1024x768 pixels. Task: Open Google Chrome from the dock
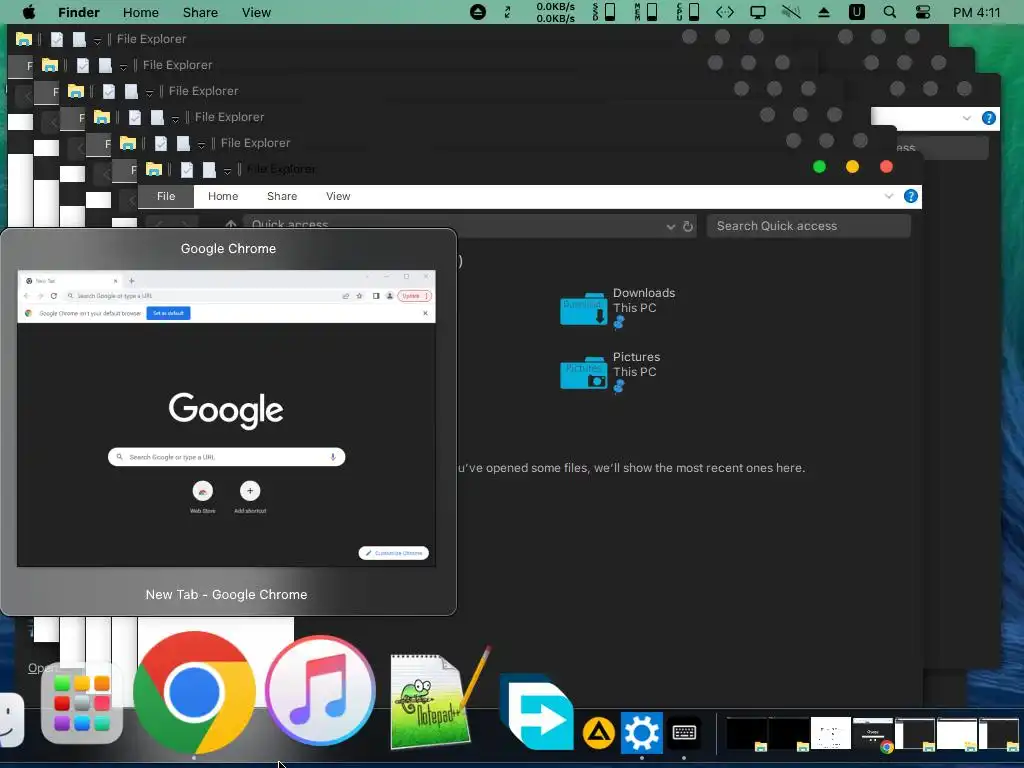pos(194,692)
